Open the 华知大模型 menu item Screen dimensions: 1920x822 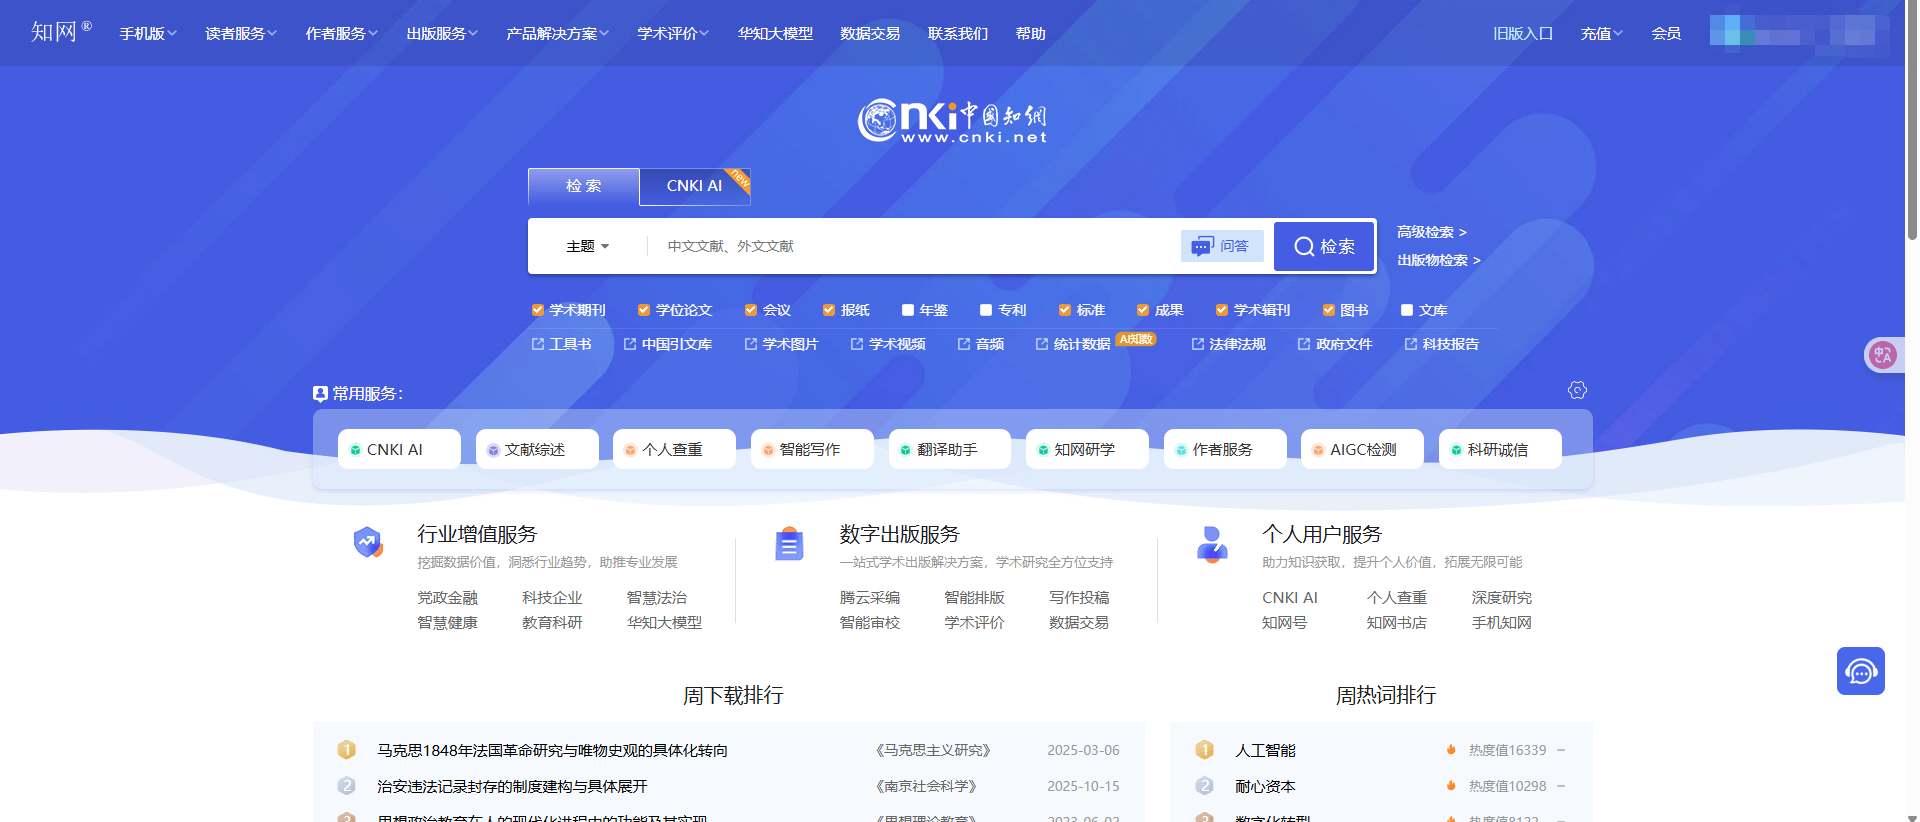[x=775, y=34]
